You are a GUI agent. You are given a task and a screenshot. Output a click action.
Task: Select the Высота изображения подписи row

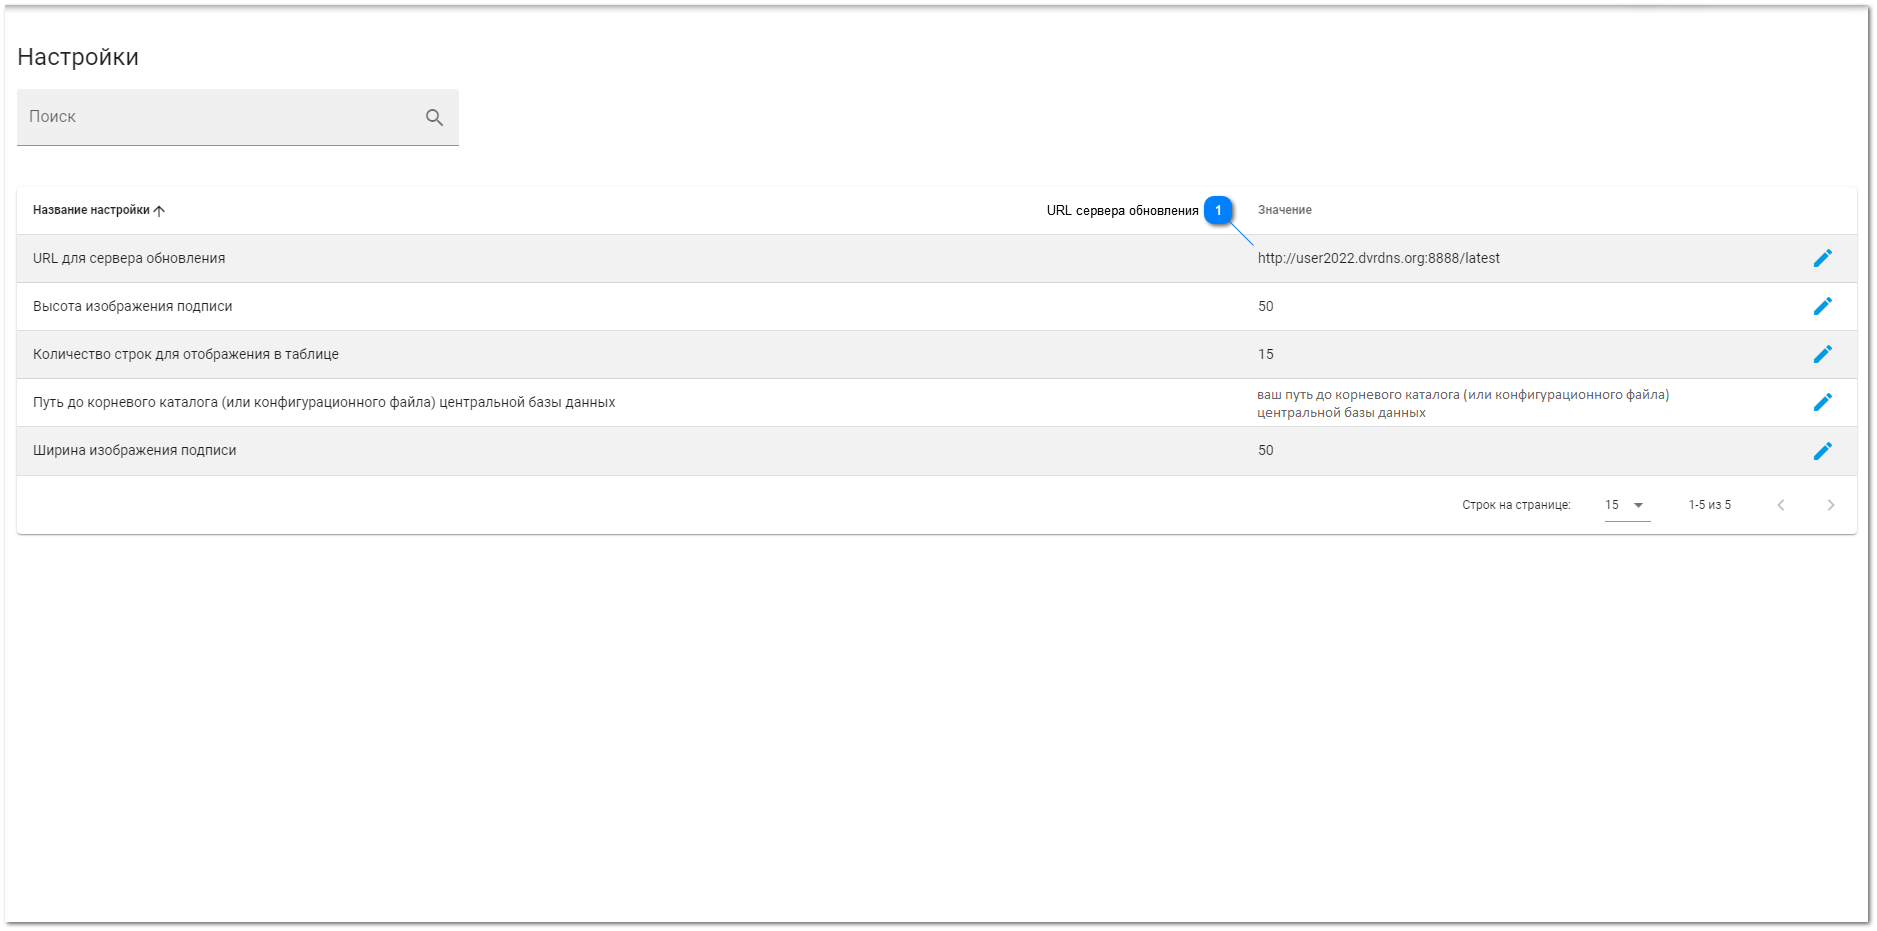tap(132, 306)
